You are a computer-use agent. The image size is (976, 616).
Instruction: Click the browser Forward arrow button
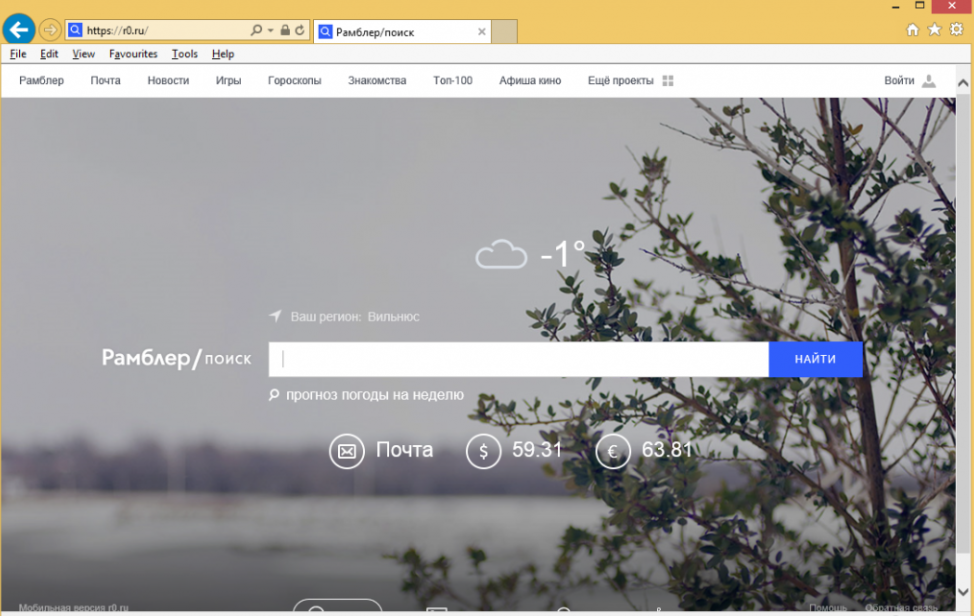pyautogui.click(x=50, y=30)
